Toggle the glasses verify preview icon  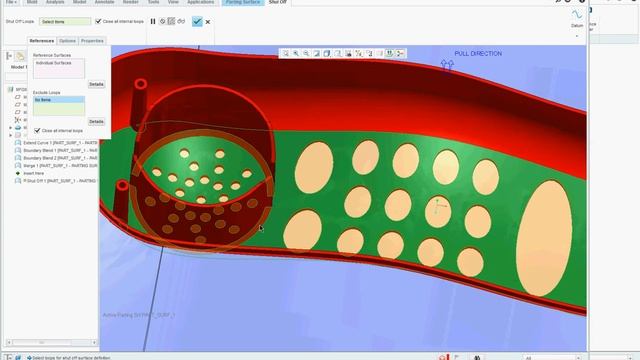(x=181, y=21)
